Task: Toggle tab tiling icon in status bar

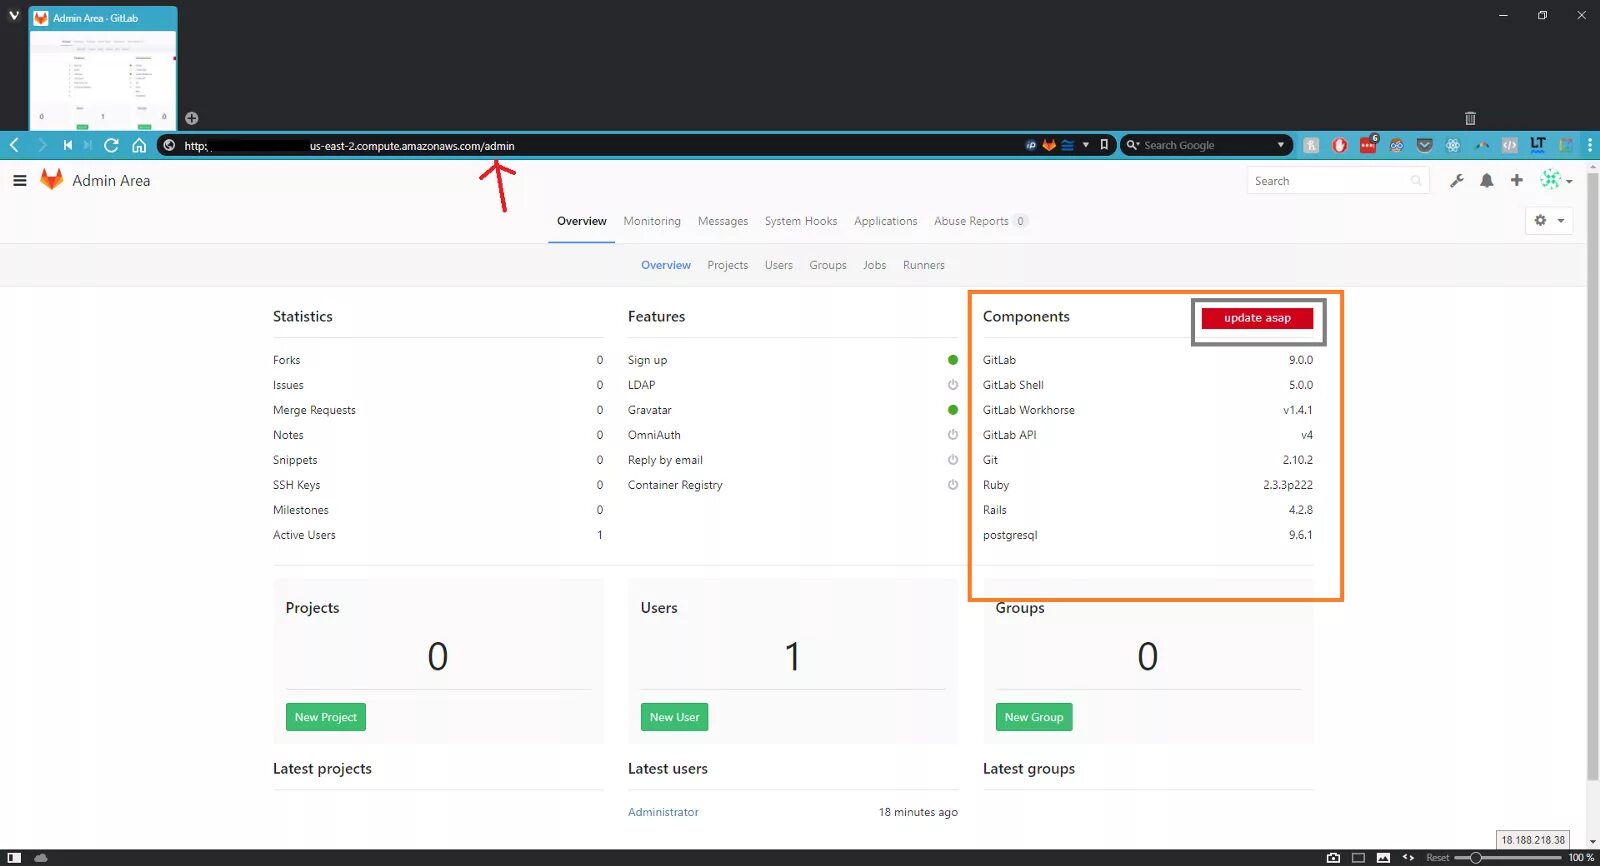Action: (1358, 858)
